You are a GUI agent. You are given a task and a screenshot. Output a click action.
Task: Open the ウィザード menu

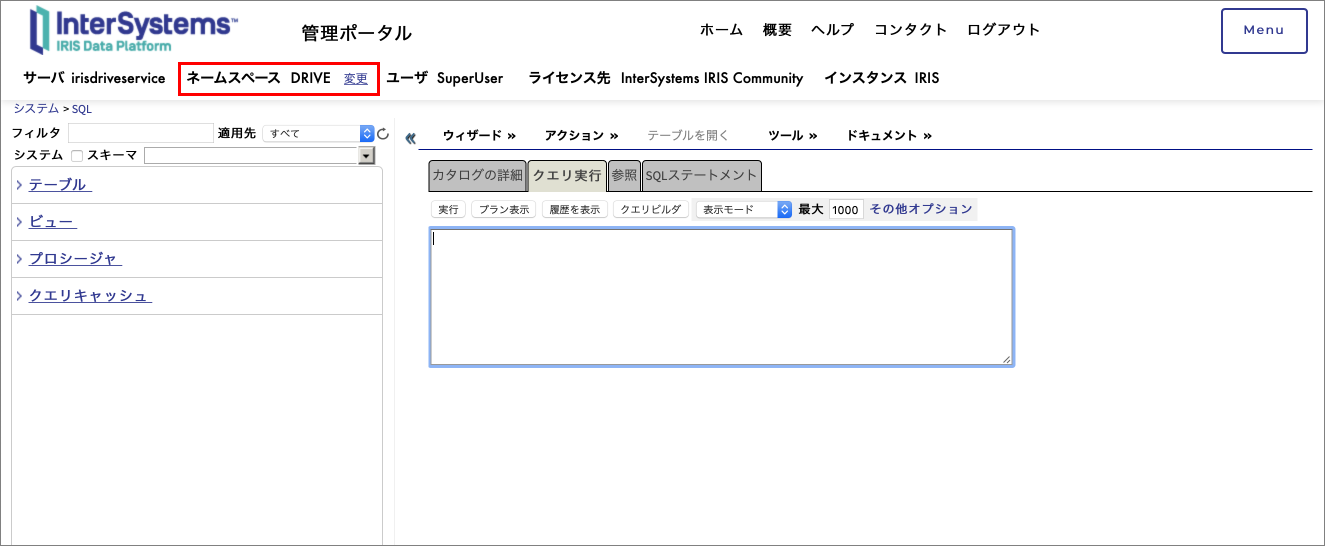point(479,135)
